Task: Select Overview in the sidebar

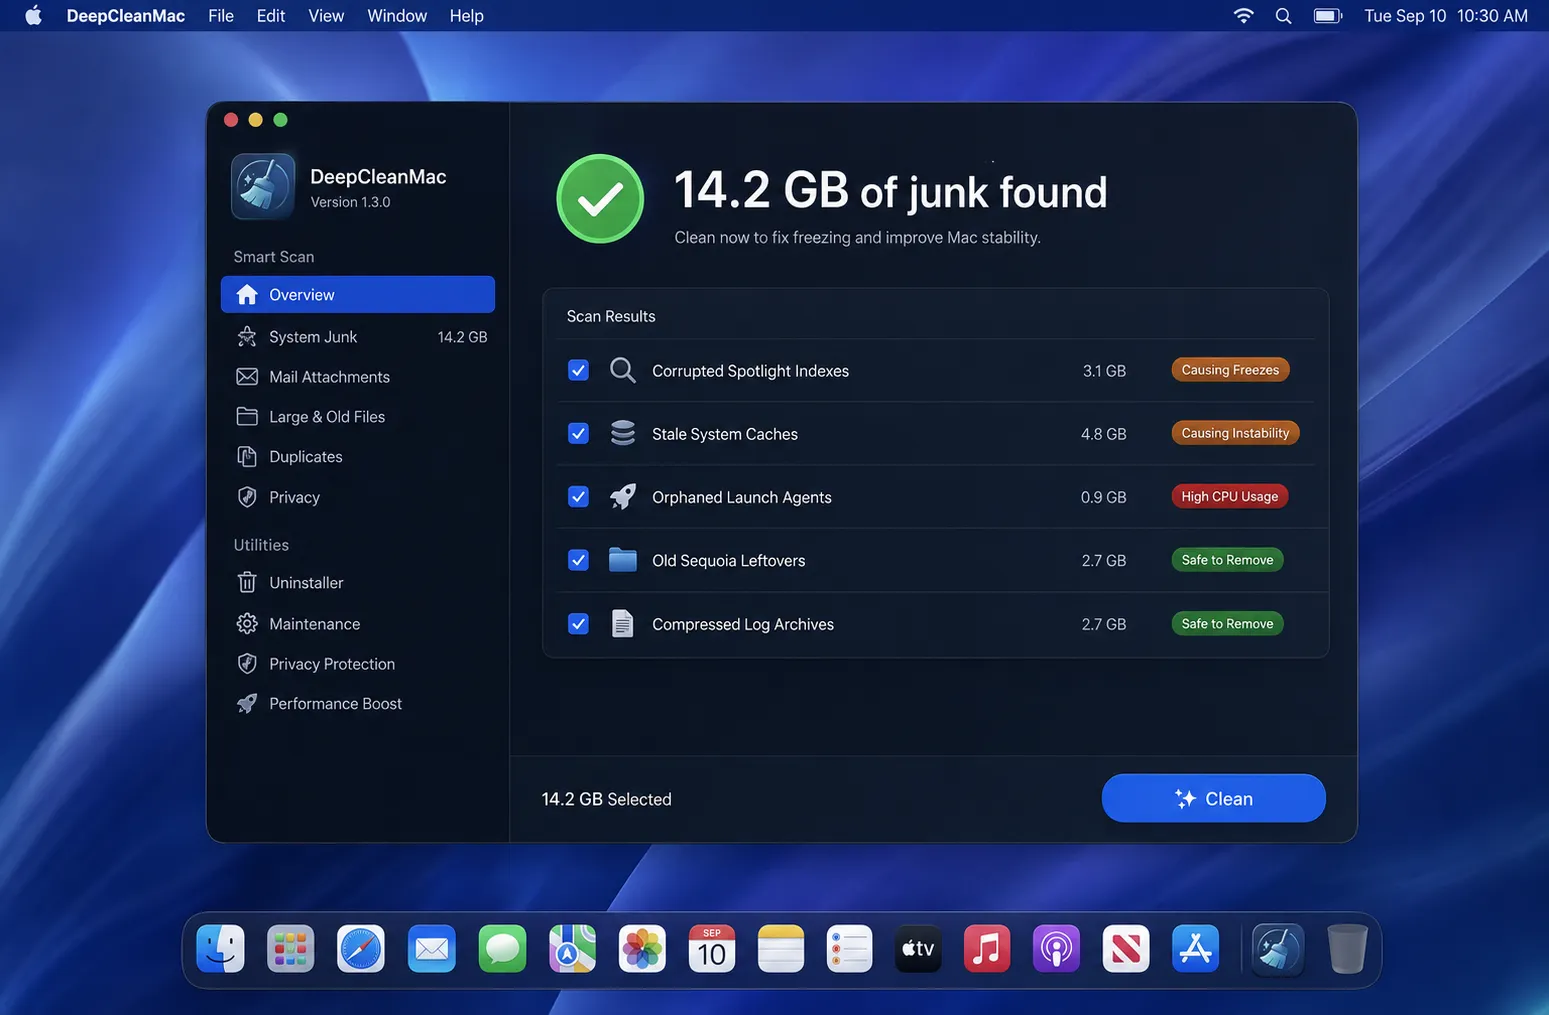Action: click(358, 294)
